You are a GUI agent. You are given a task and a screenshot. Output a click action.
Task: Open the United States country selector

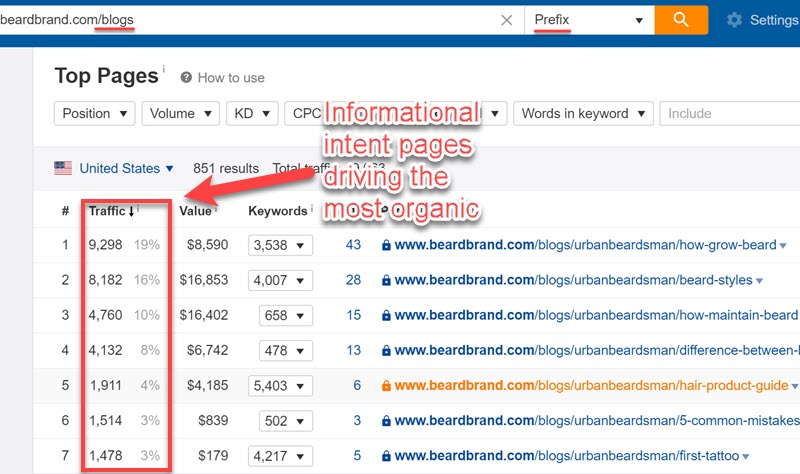(x=127, y=168)
